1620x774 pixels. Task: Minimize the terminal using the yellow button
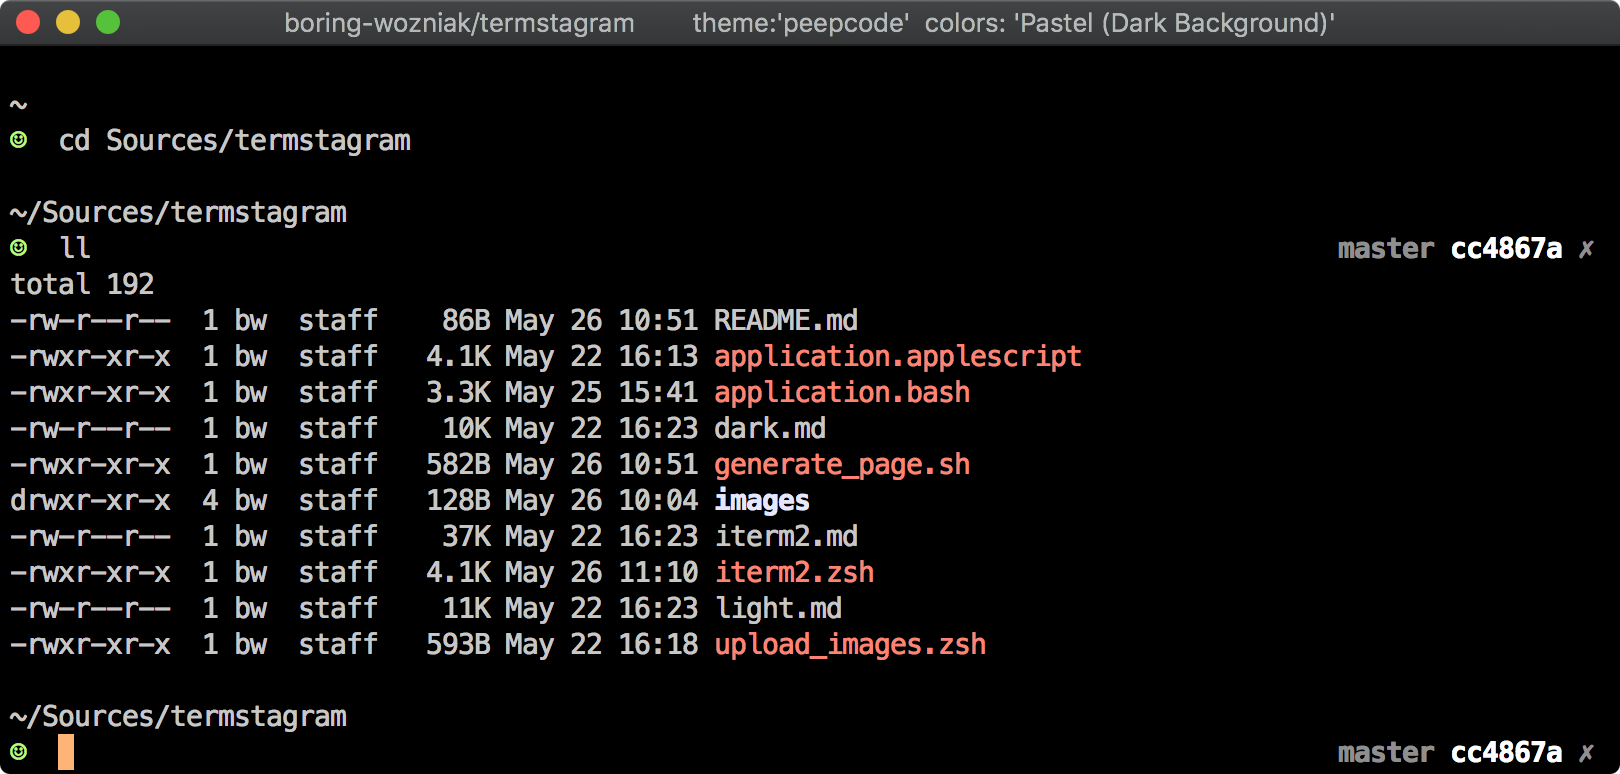68,22
